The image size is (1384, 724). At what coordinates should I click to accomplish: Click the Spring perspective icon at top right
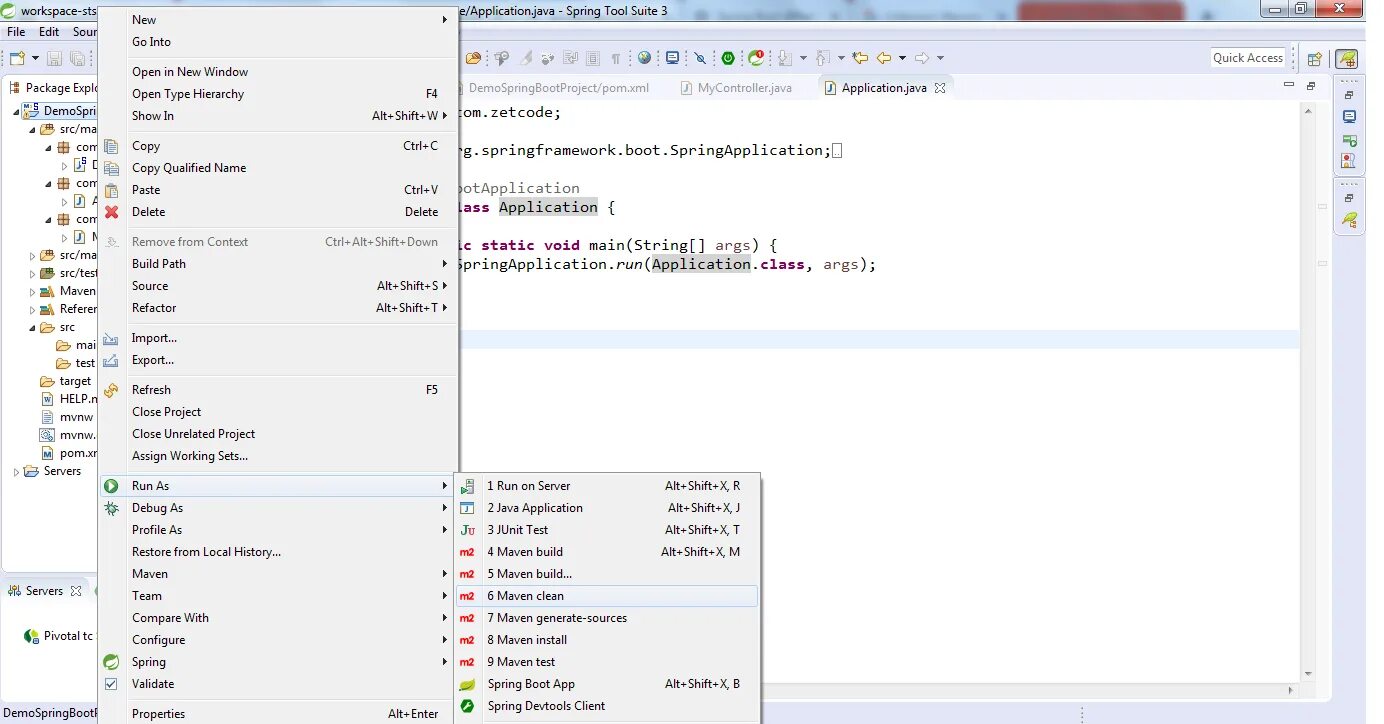click(1347, 59)
